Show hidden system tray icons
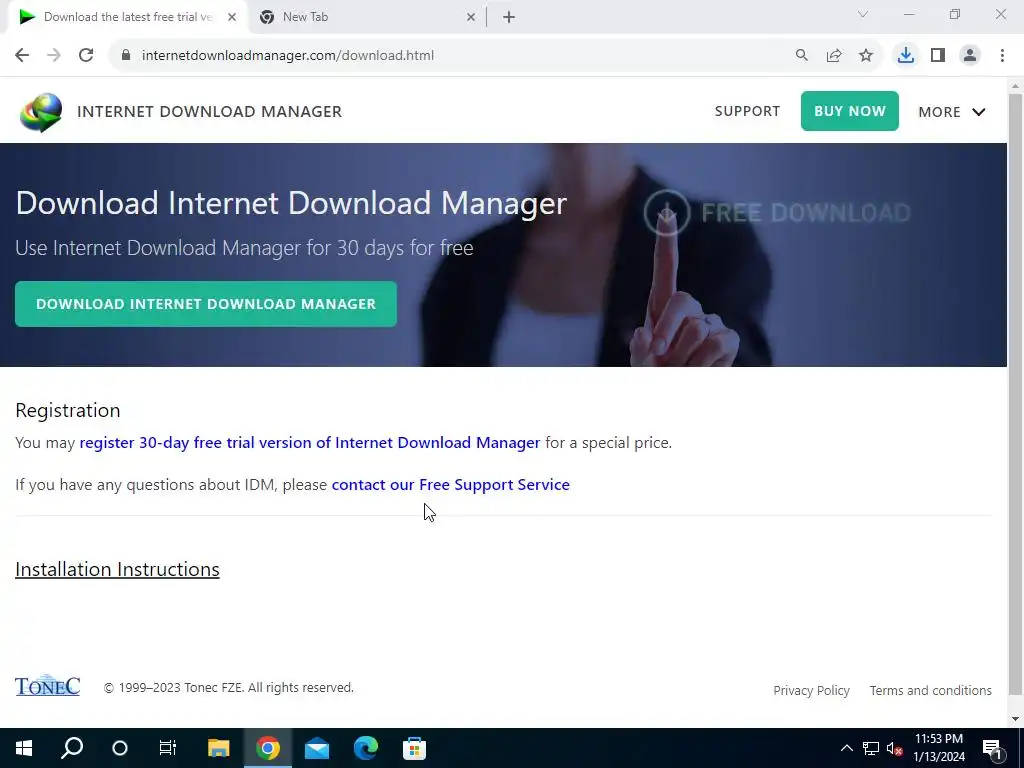 click(x=846, y=748)
